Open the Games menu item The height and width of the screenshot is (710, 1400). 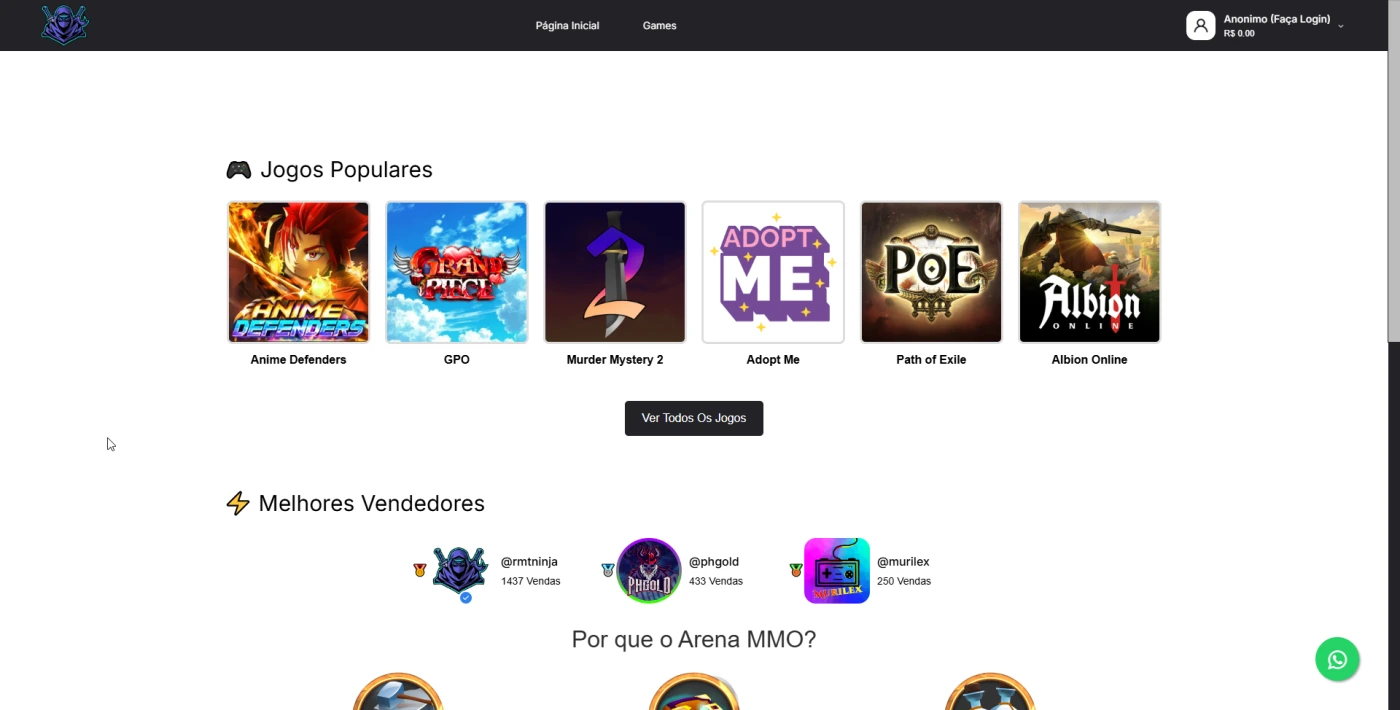[659, 26]
